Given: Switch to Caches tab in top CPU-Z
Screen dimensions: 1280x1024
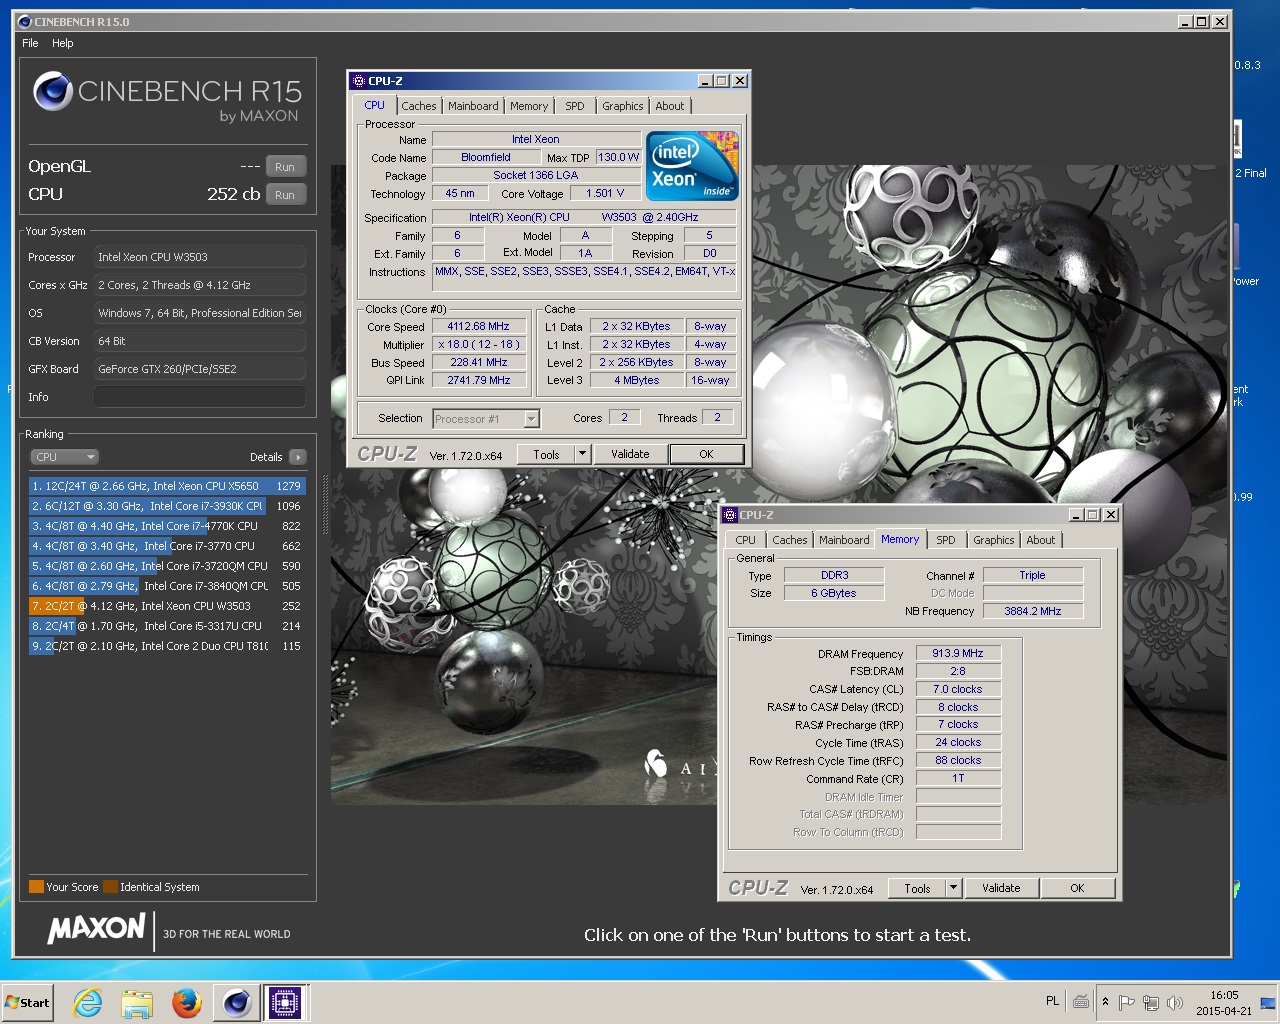Looking at the screenshot, I should tap(419, 106).
